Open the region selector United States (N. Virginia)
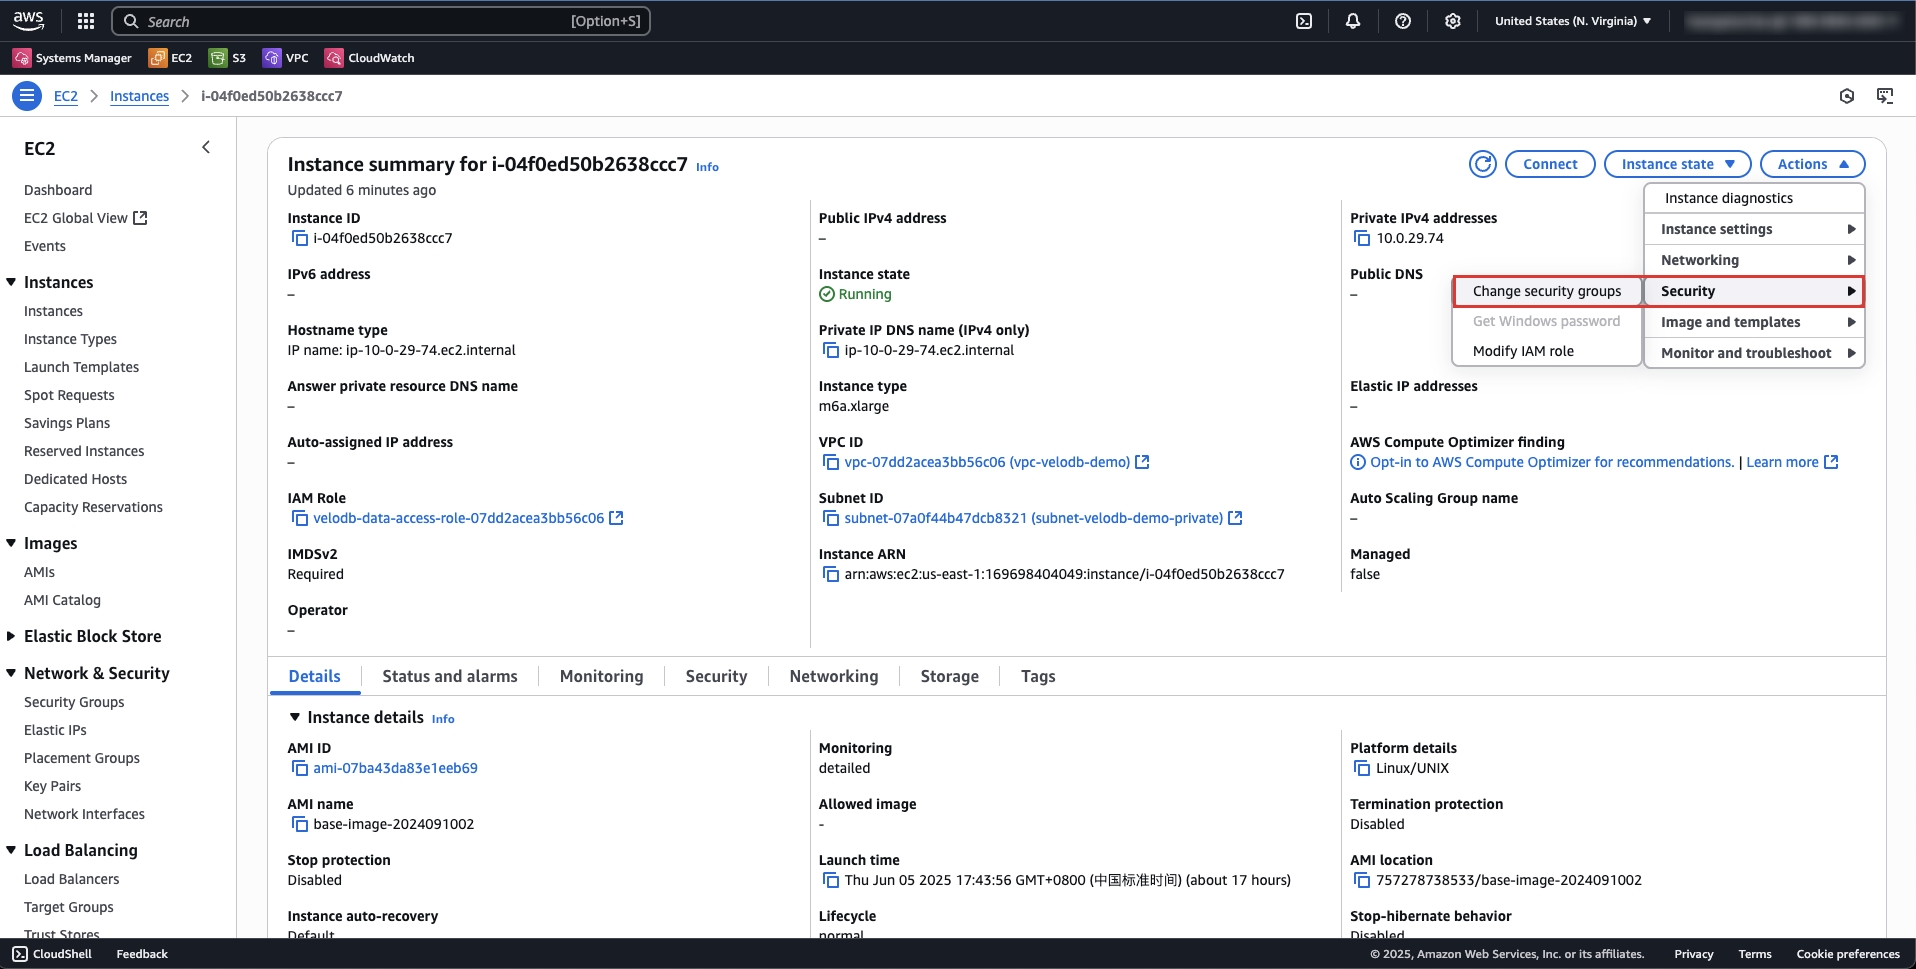 [x=1573, y=21]
